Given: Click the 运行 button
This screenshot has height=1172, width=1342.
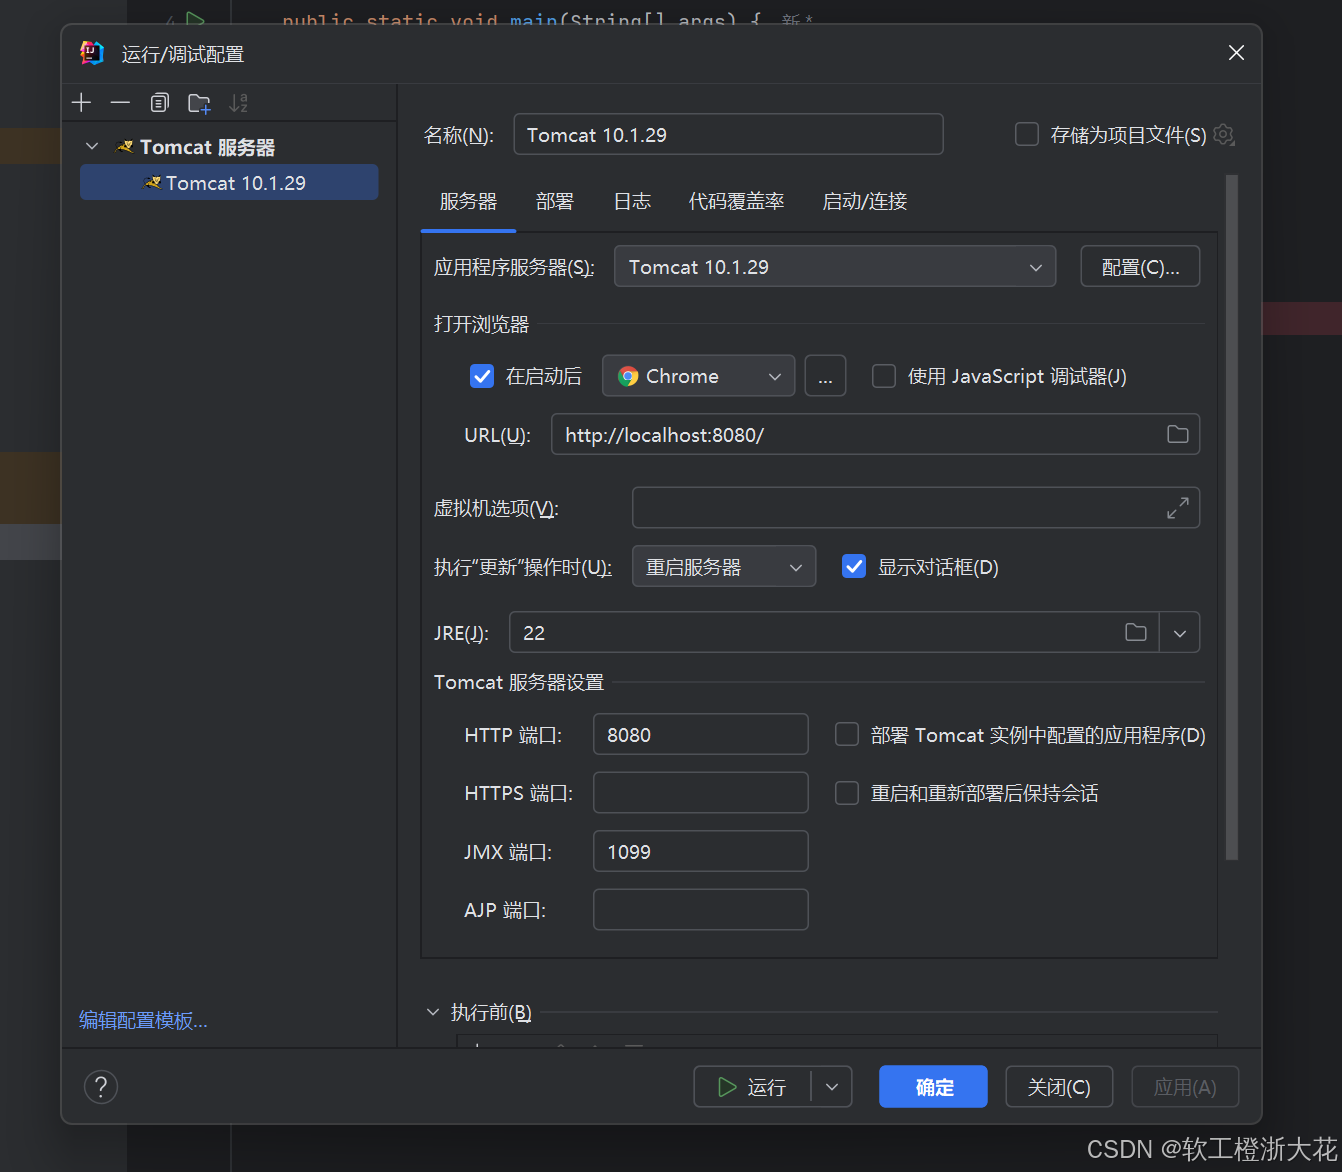Looking at the screenshot, I should click(753, 1087).
